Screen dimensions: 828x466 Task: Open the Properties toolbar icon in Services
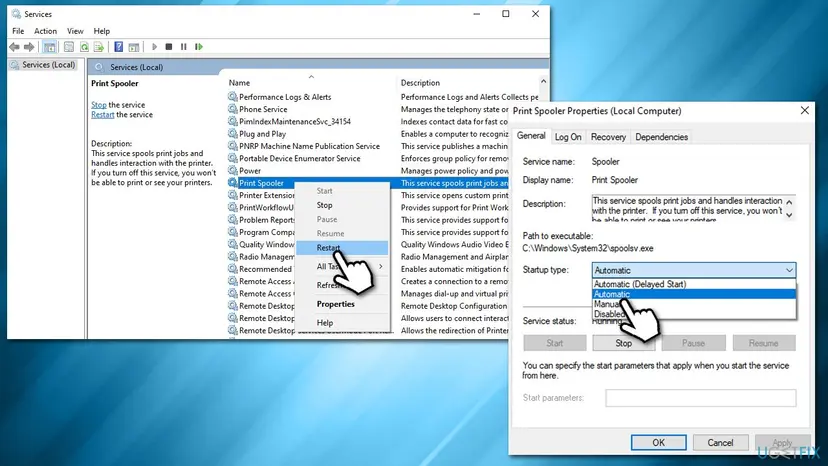69,47
